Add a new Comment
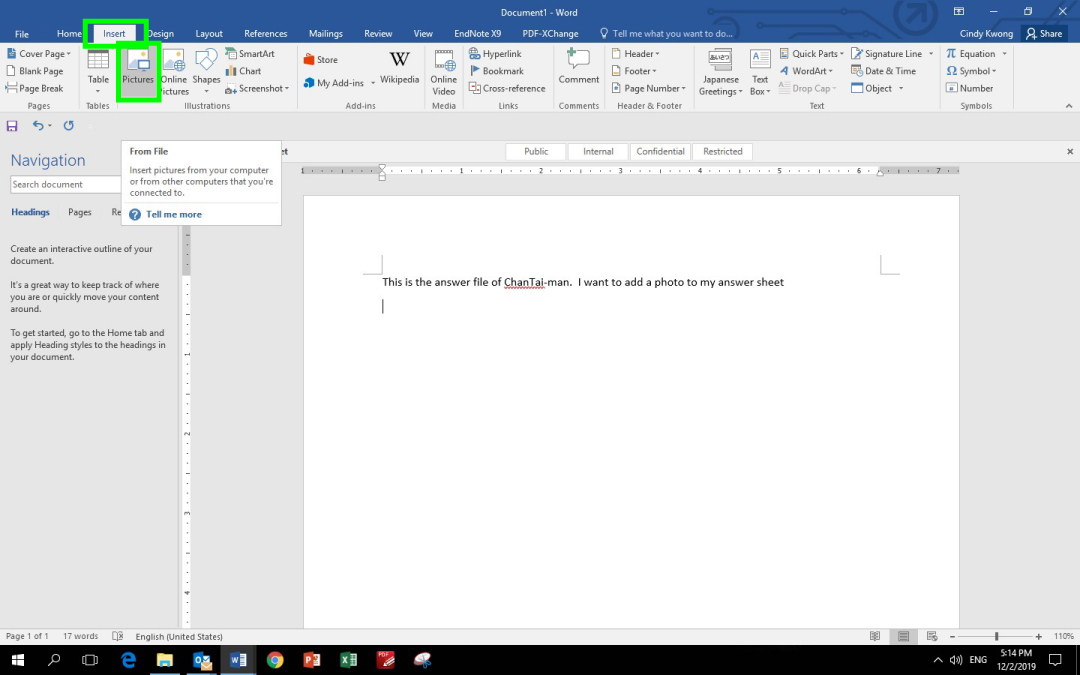 tap(579, 68)
